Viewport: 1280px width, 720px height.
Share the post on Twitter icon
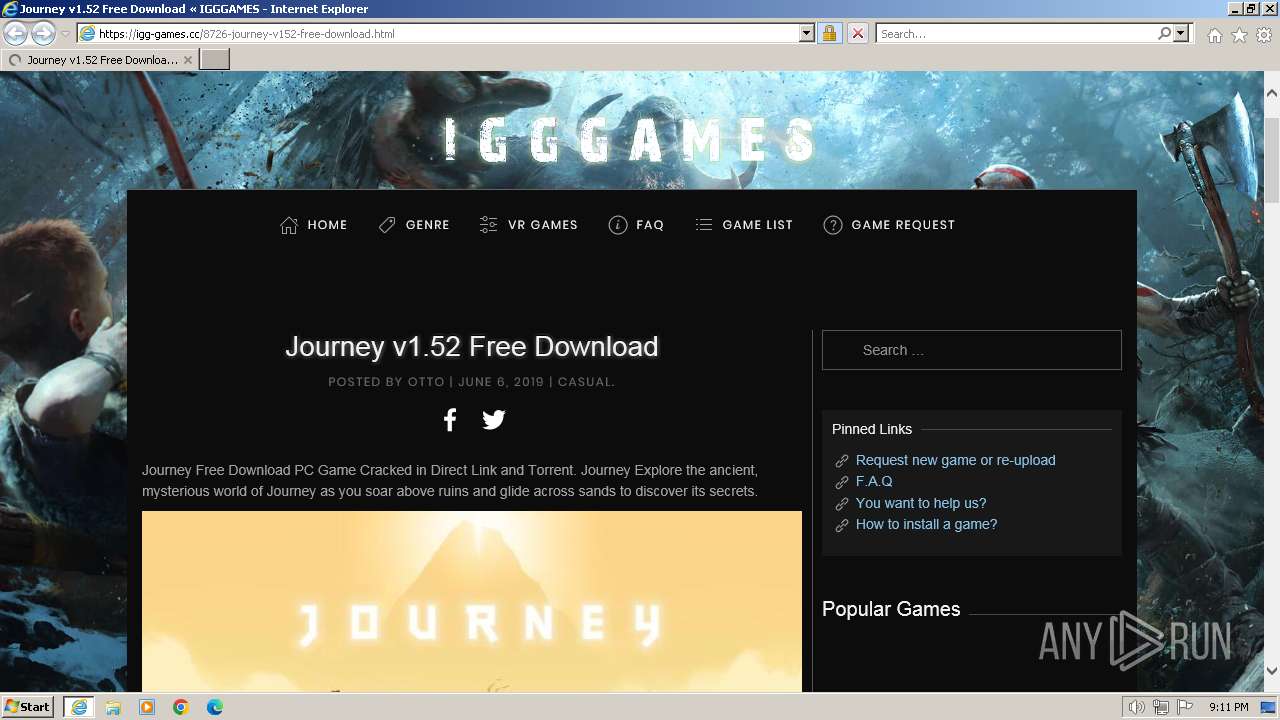[494, 420]
